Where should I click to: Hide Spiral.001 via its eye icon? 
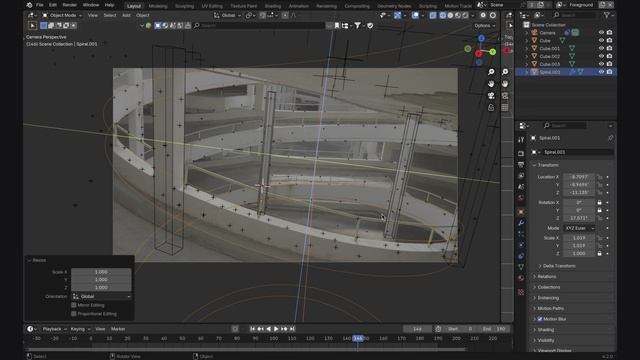tap(601, 71)
